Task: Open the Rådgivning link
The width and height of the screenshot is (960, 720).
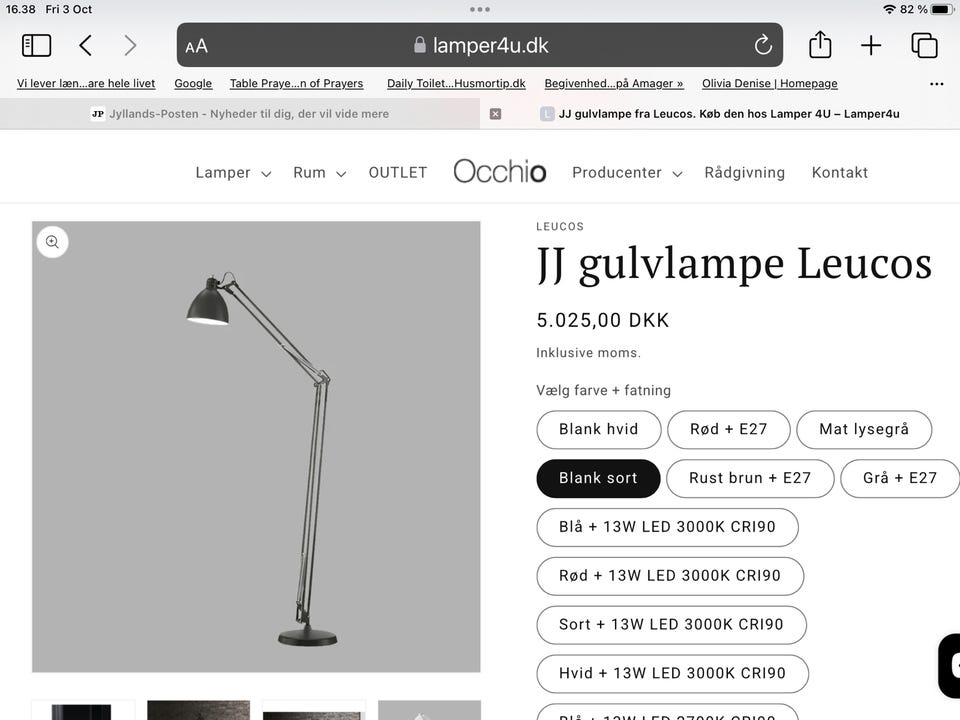Action: coord(744,173)
